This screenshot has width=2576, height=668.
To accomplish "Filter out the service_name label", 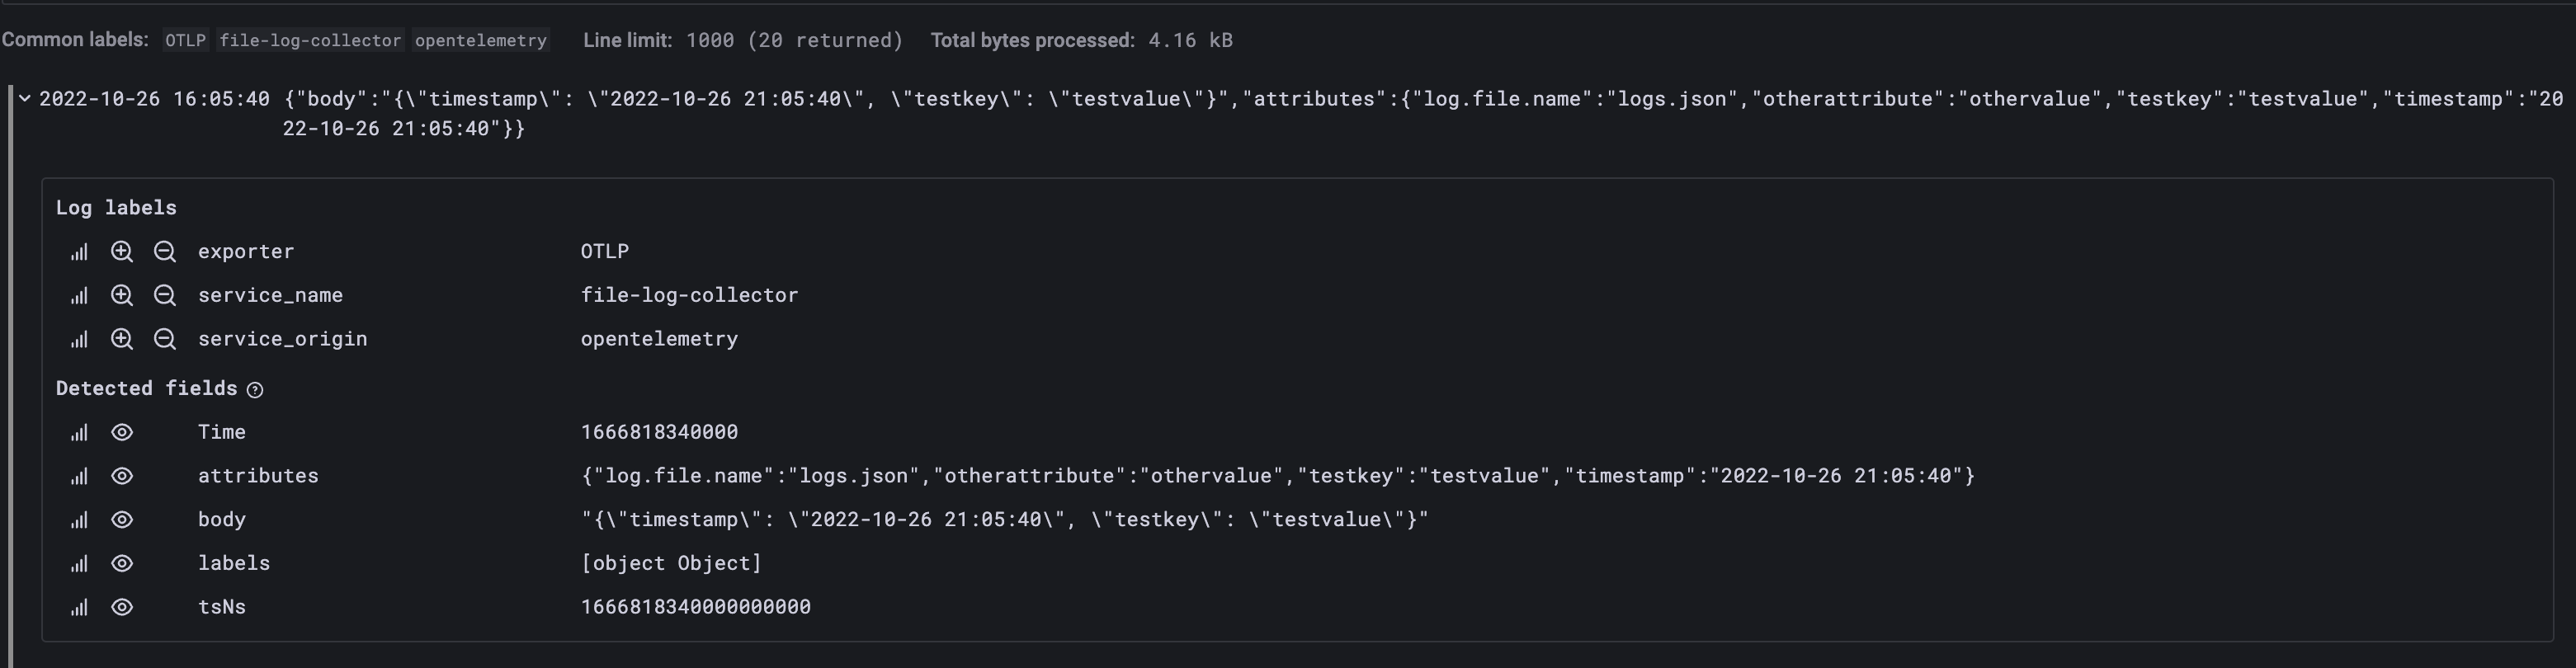I will [x=164, y=295].
